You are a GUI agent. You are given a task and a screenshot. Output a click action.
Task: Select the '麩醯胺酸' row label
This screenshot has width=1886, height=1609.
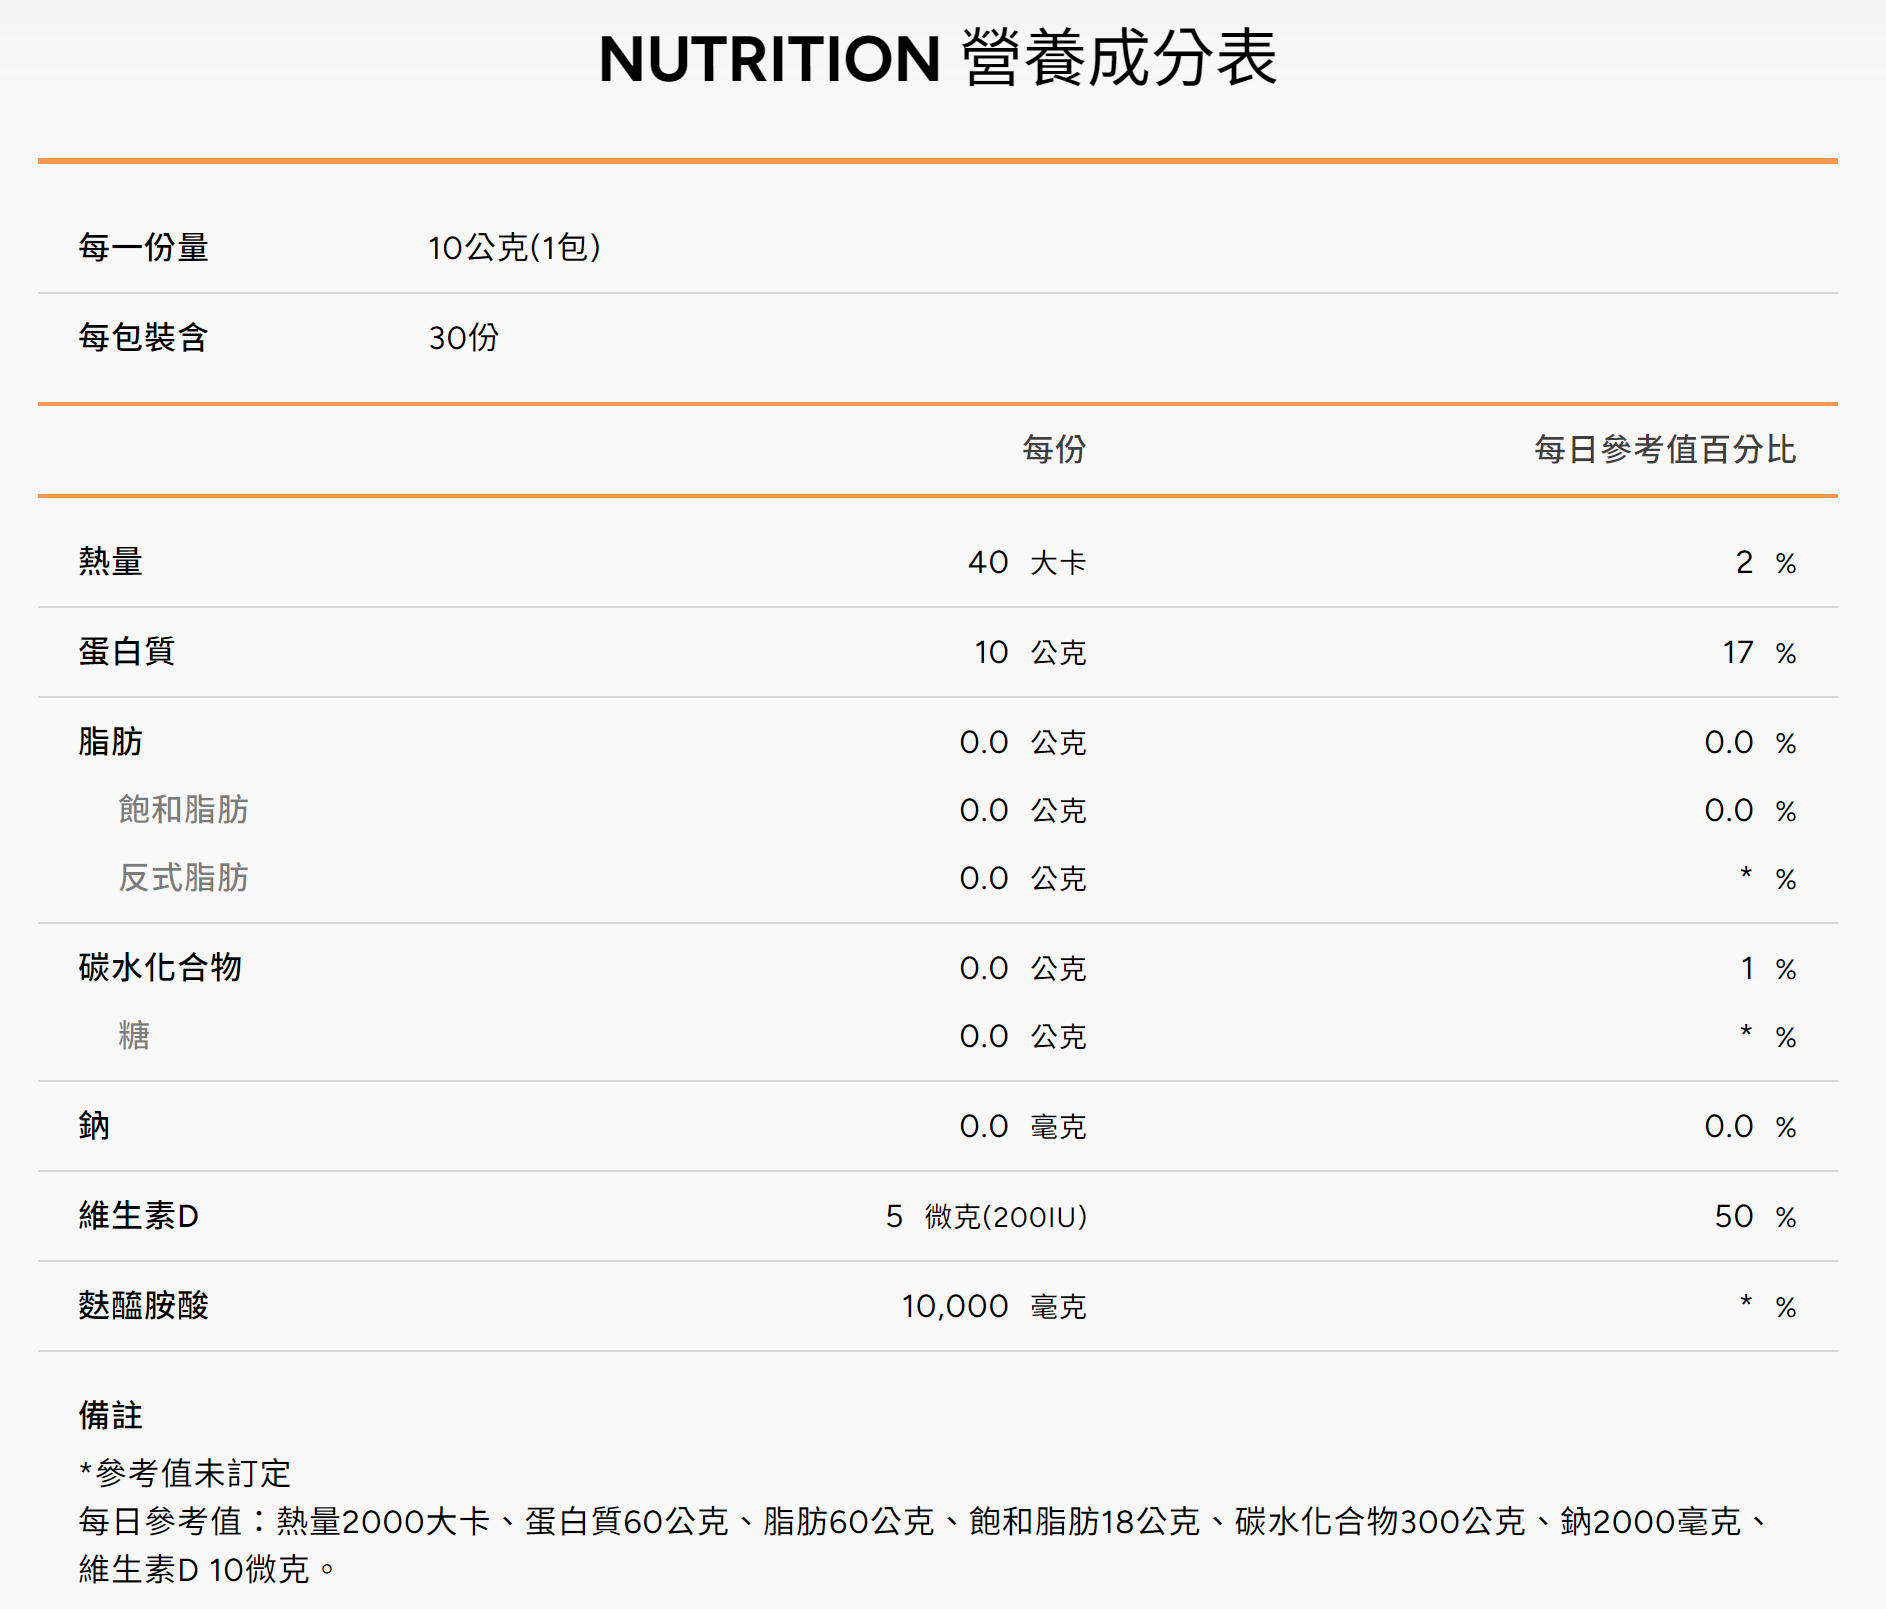click(x=144, y=1305)
